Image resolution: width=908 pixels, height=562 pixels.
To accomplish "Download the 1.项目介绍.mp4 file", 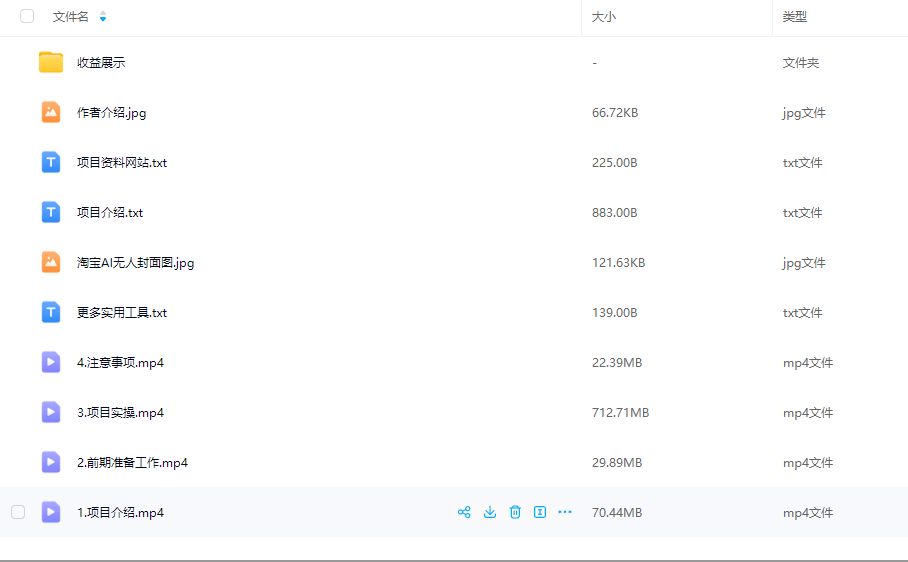I will pyautogui.click(x=490, y=512).
